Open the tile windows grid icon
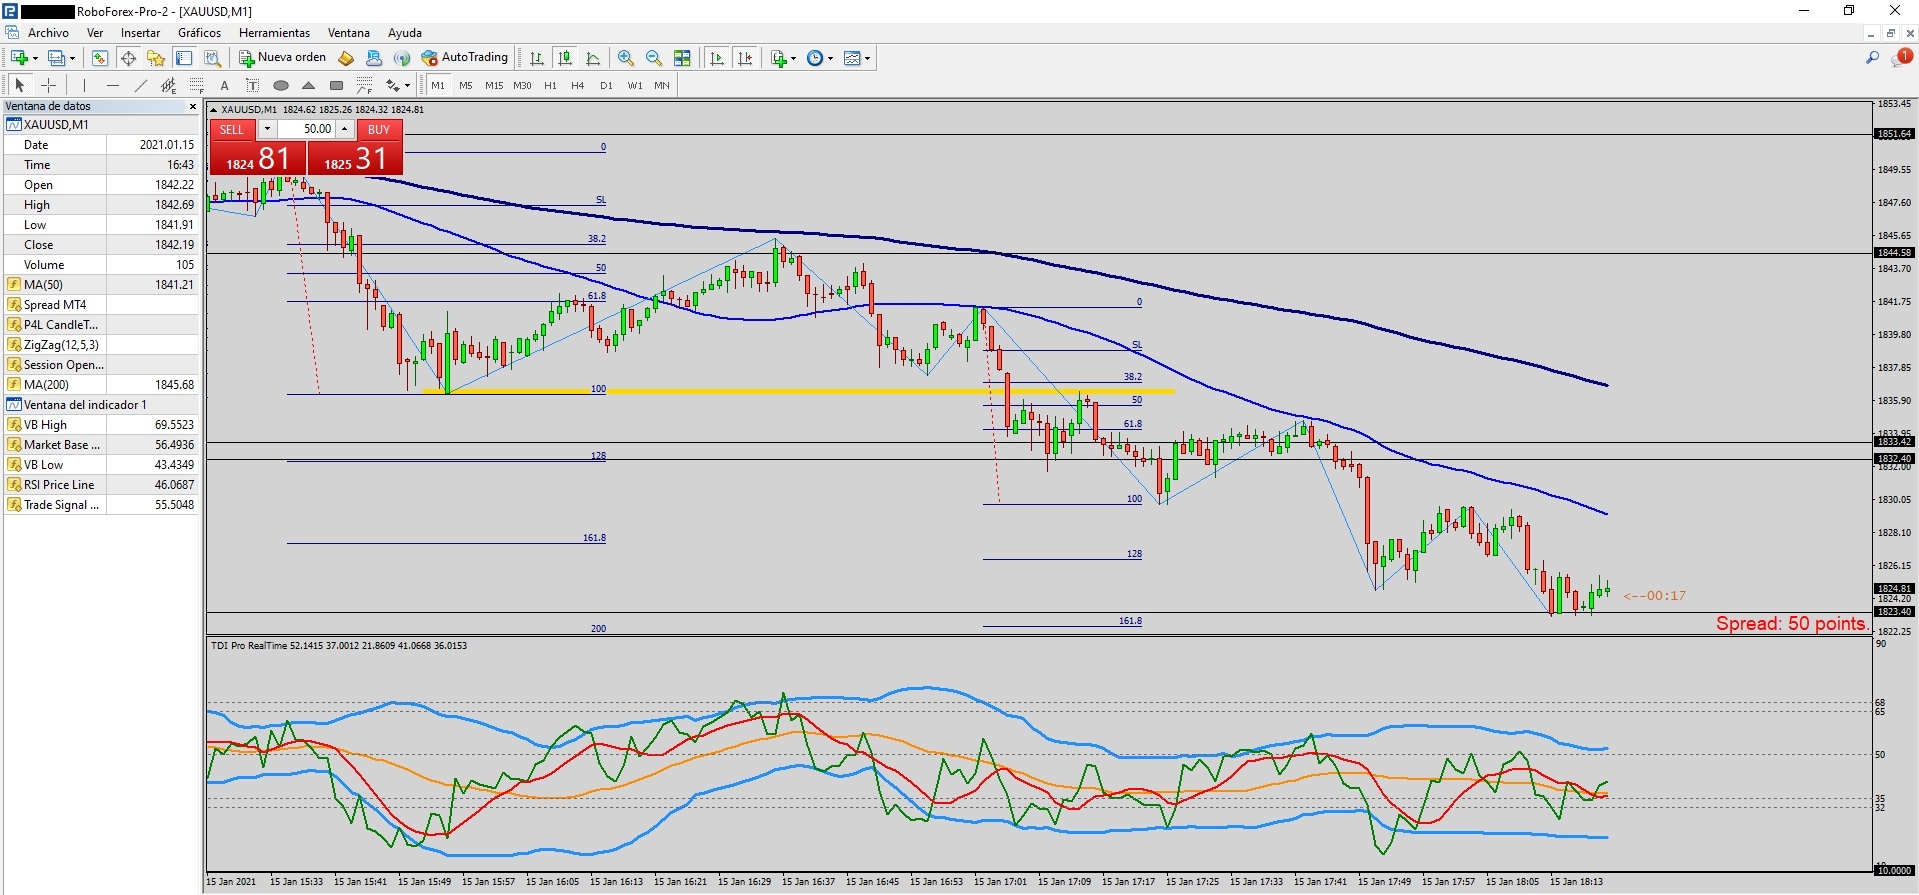 coord(682,59)
